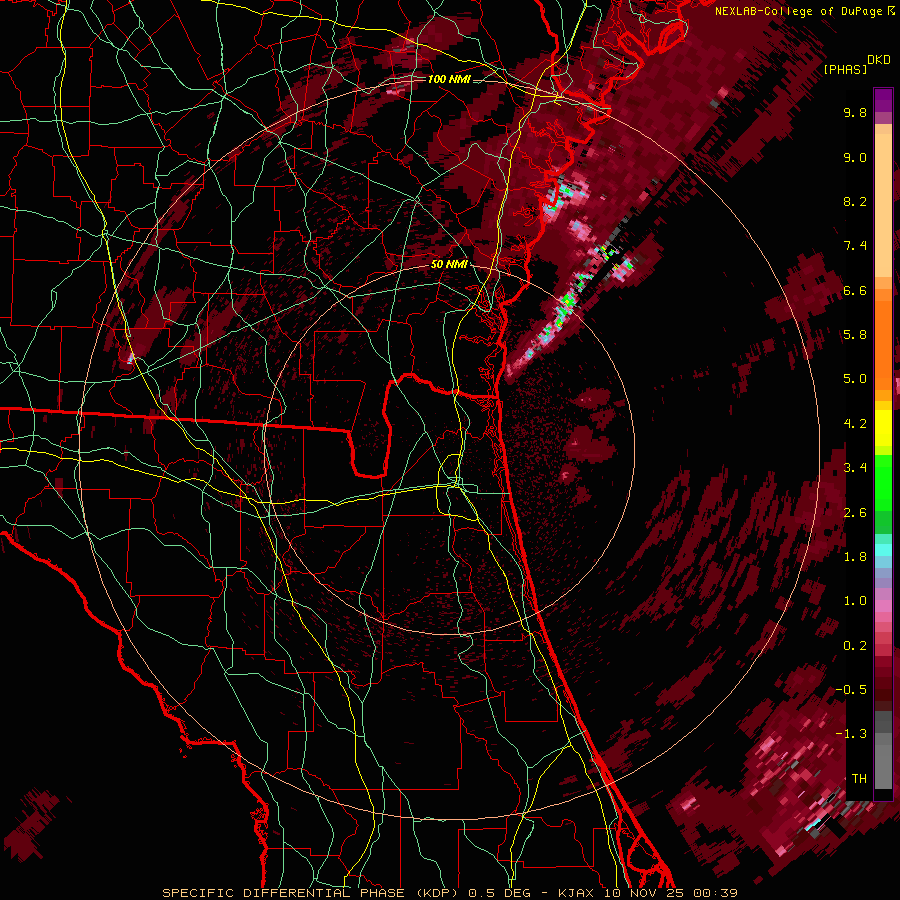Image resolution: width=900 pixels, height=900 pixels.
Task: Click the [PHAS] legend label
Action: click(845, 69)
